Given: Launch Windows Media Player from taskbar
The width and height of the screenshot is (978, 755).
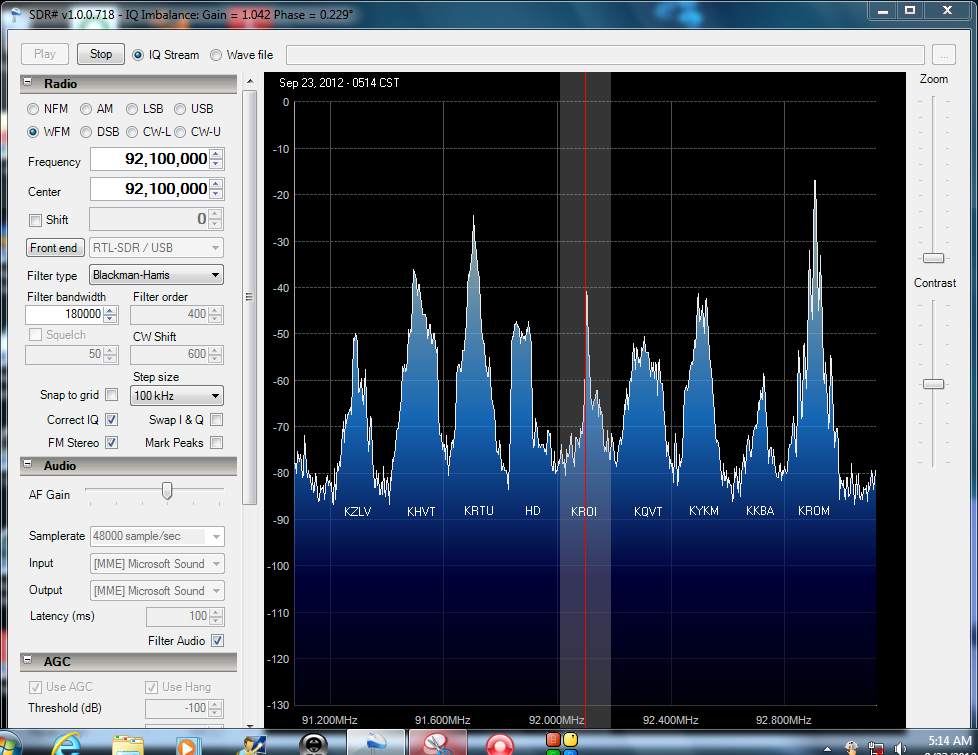Looking at the screenshot, I should [x=187, y=744].
